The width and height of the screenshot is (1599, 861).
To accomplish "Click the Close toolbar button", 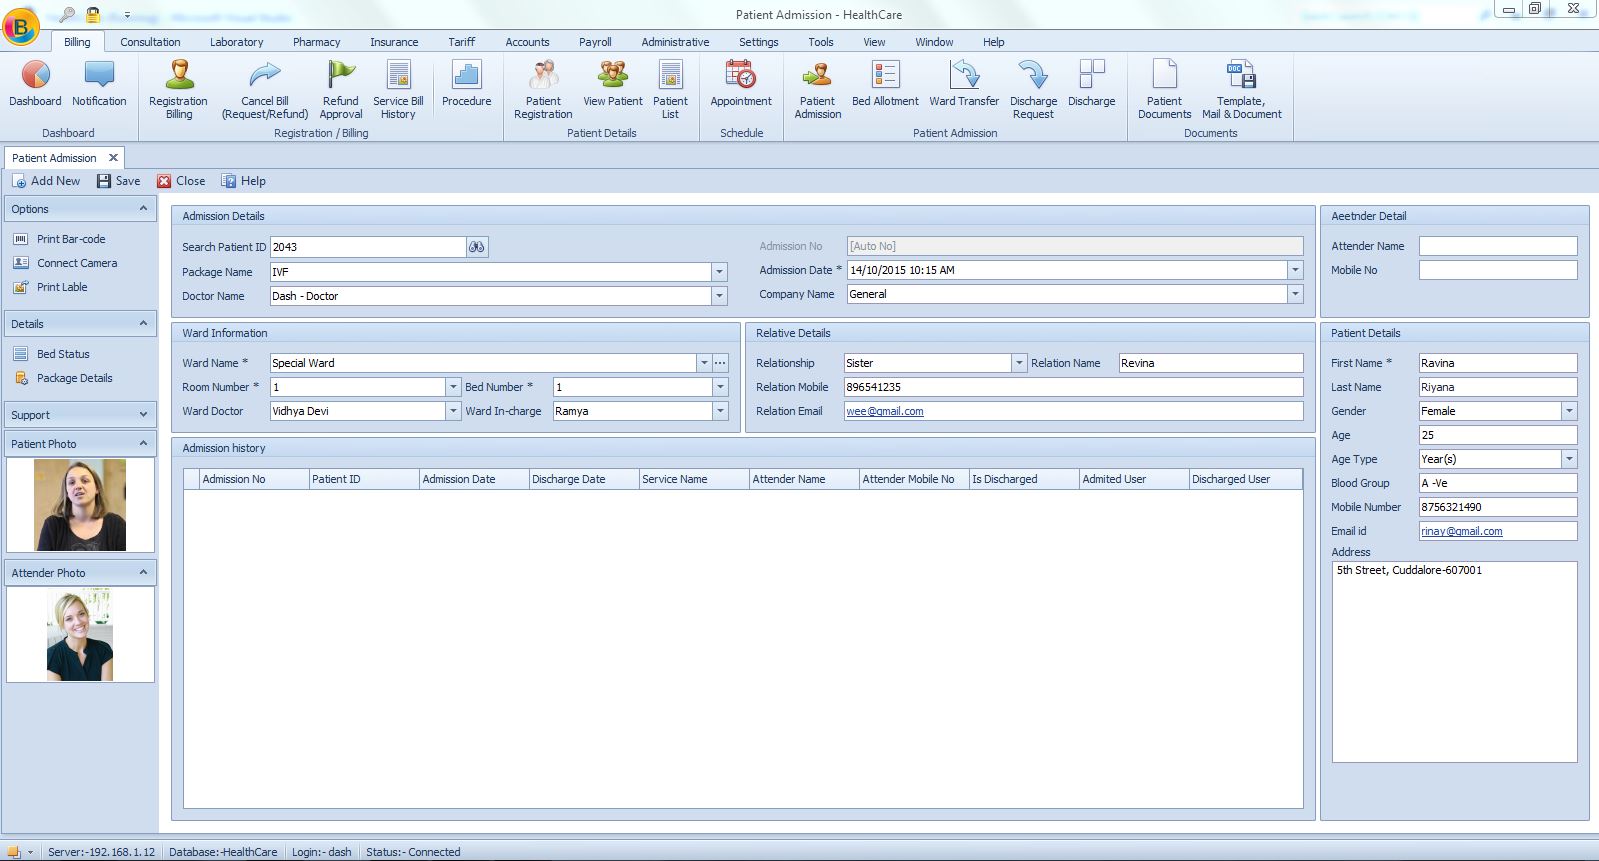I will point(181,181).
